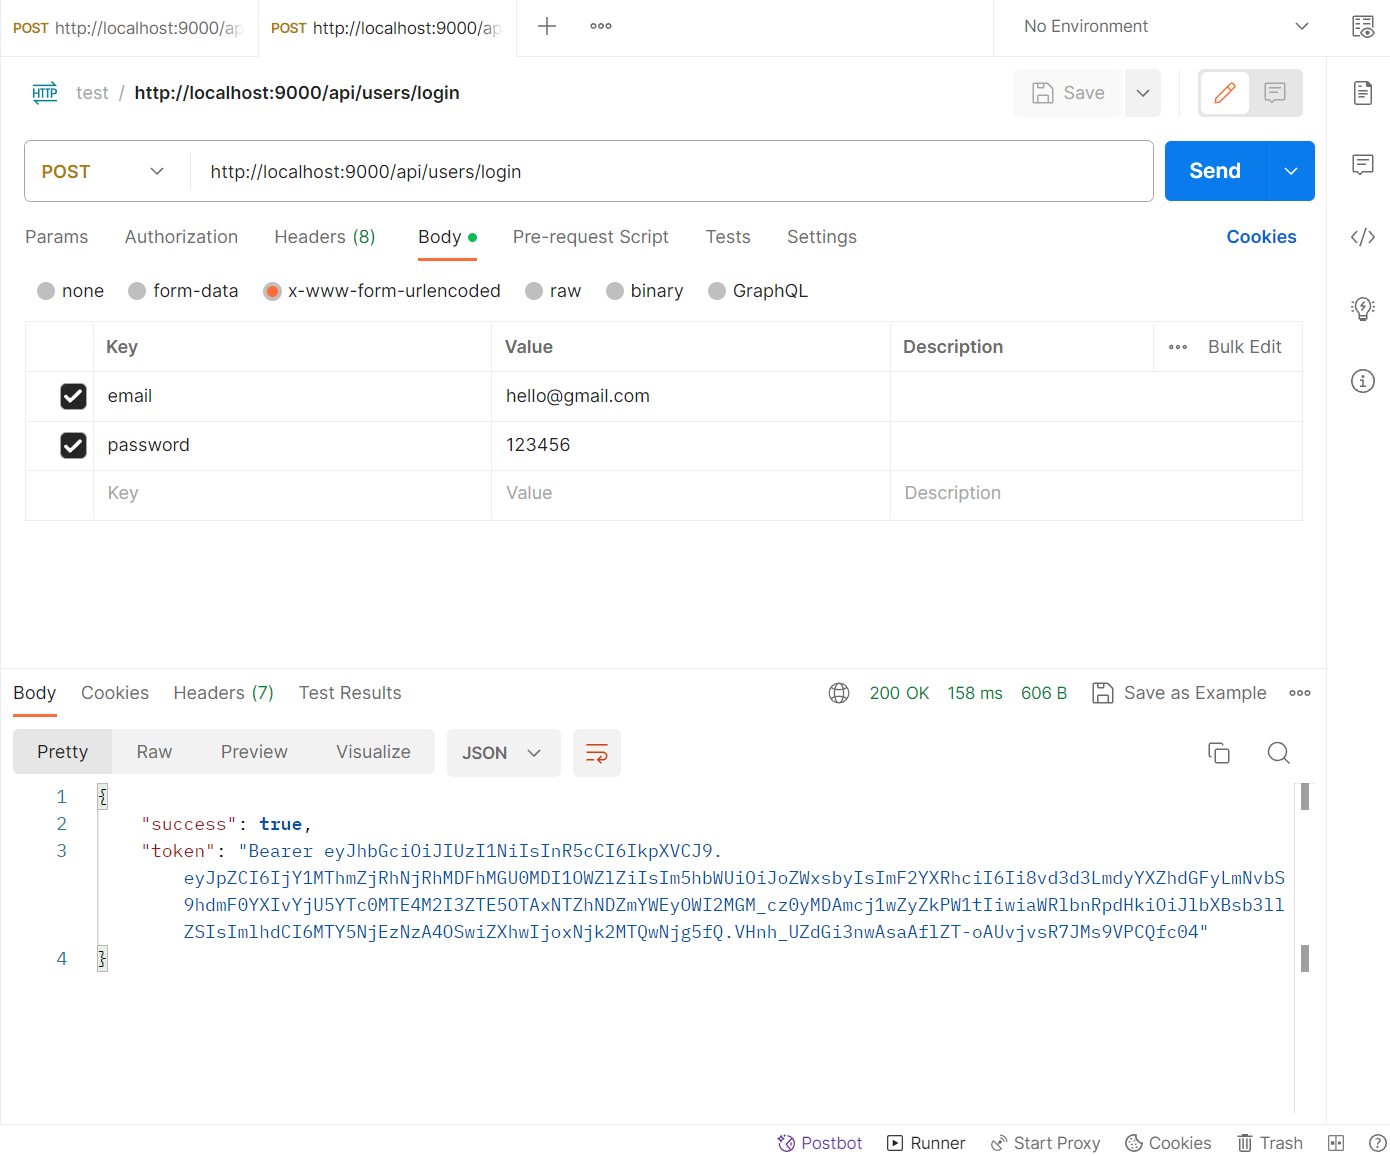Switch to the Authorization tab

point(181,237)
